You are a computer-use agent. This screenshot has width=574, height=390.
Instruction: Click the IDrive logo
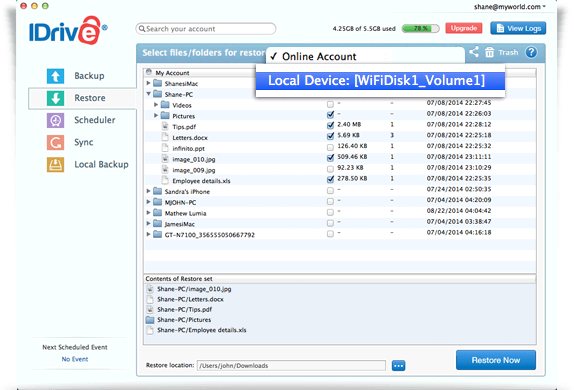(x=68, y=30)
